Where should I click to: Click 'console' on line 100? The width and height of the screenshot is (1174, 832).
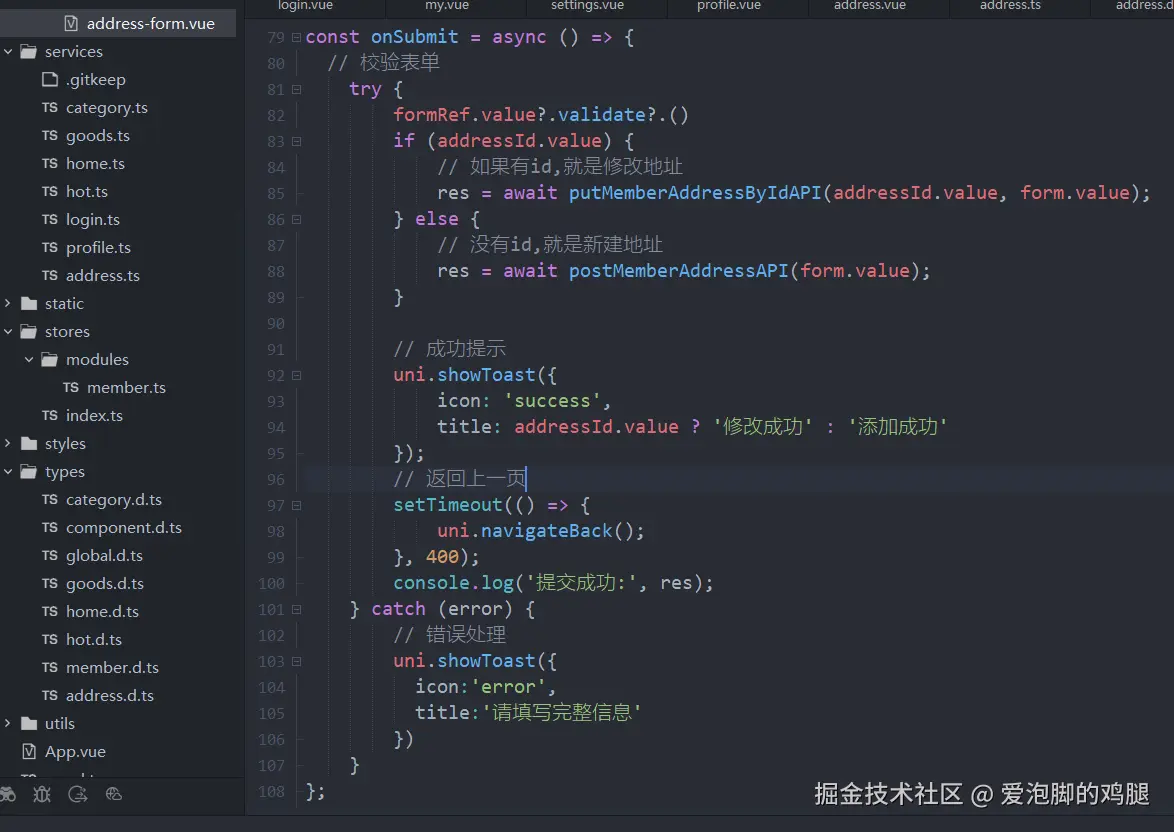(x=431, y=583)
